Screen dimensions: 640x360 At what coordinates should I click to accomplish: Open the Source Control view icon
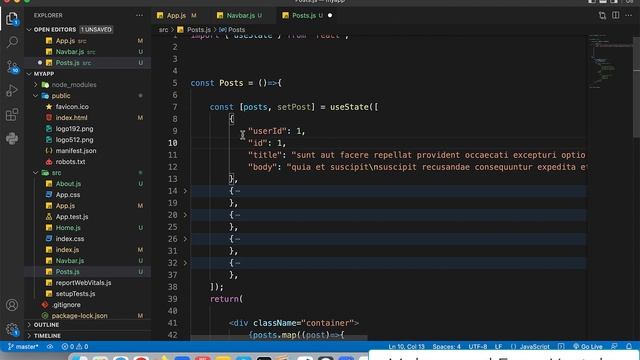coord(12,67)
